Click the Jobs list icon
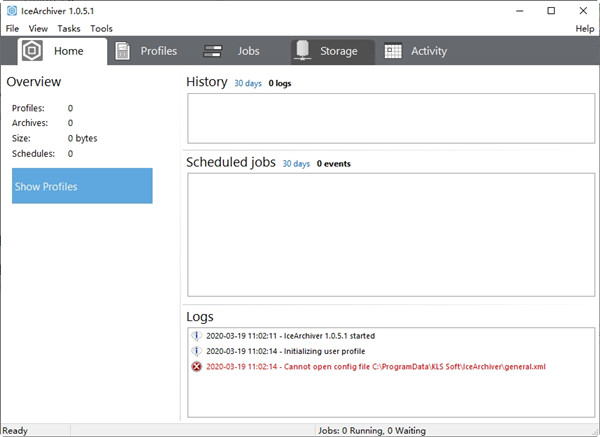The width and height of the screenshot is (600, 437). (212, 51)
